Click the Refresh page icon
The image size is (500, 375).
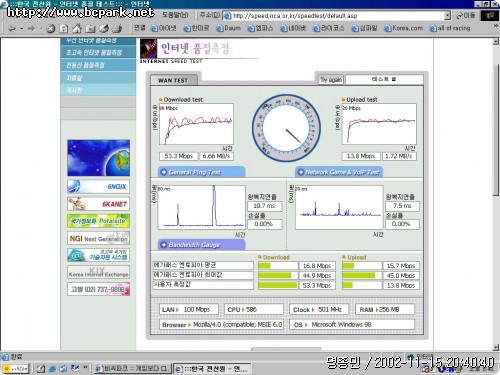(64, 29)
